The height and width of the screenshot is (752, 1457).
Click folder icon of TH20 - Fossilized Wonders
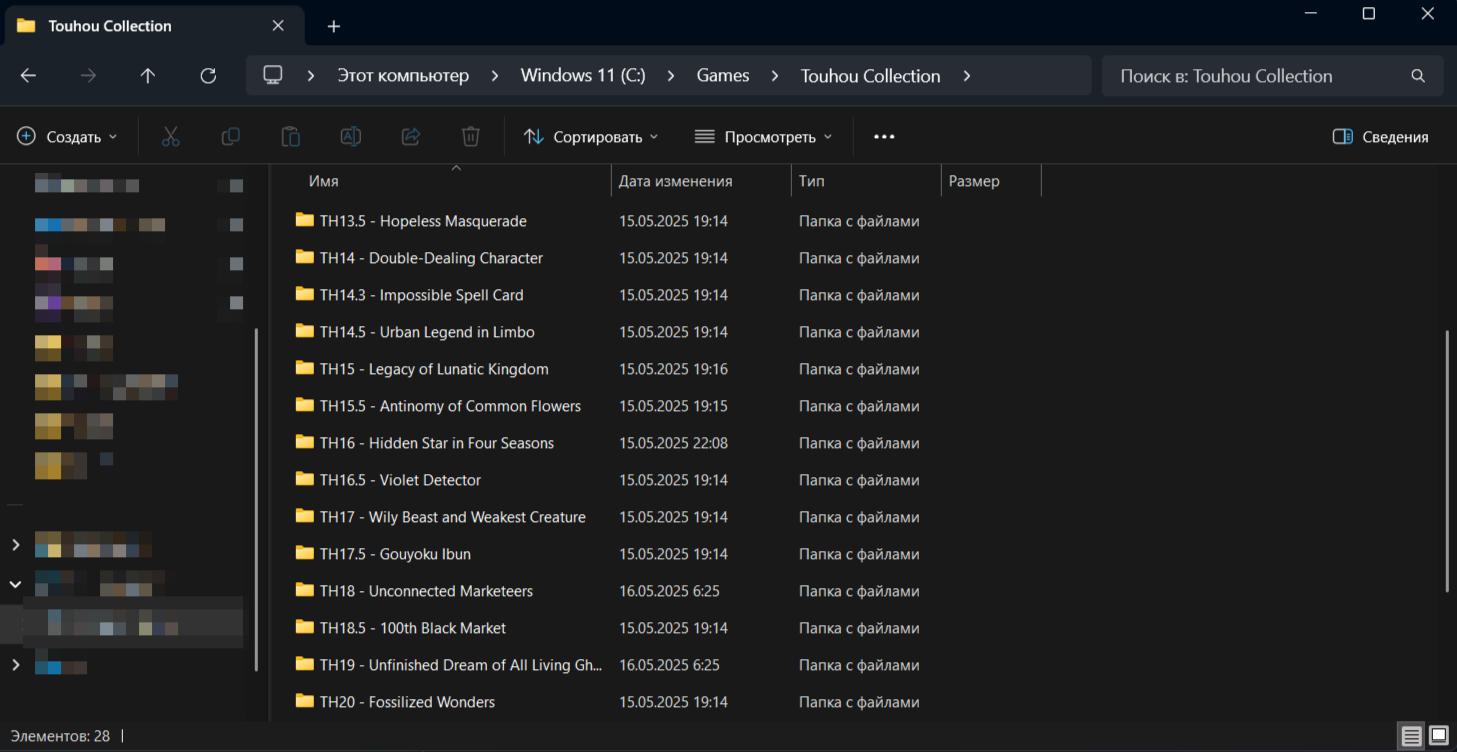[304, 701]
